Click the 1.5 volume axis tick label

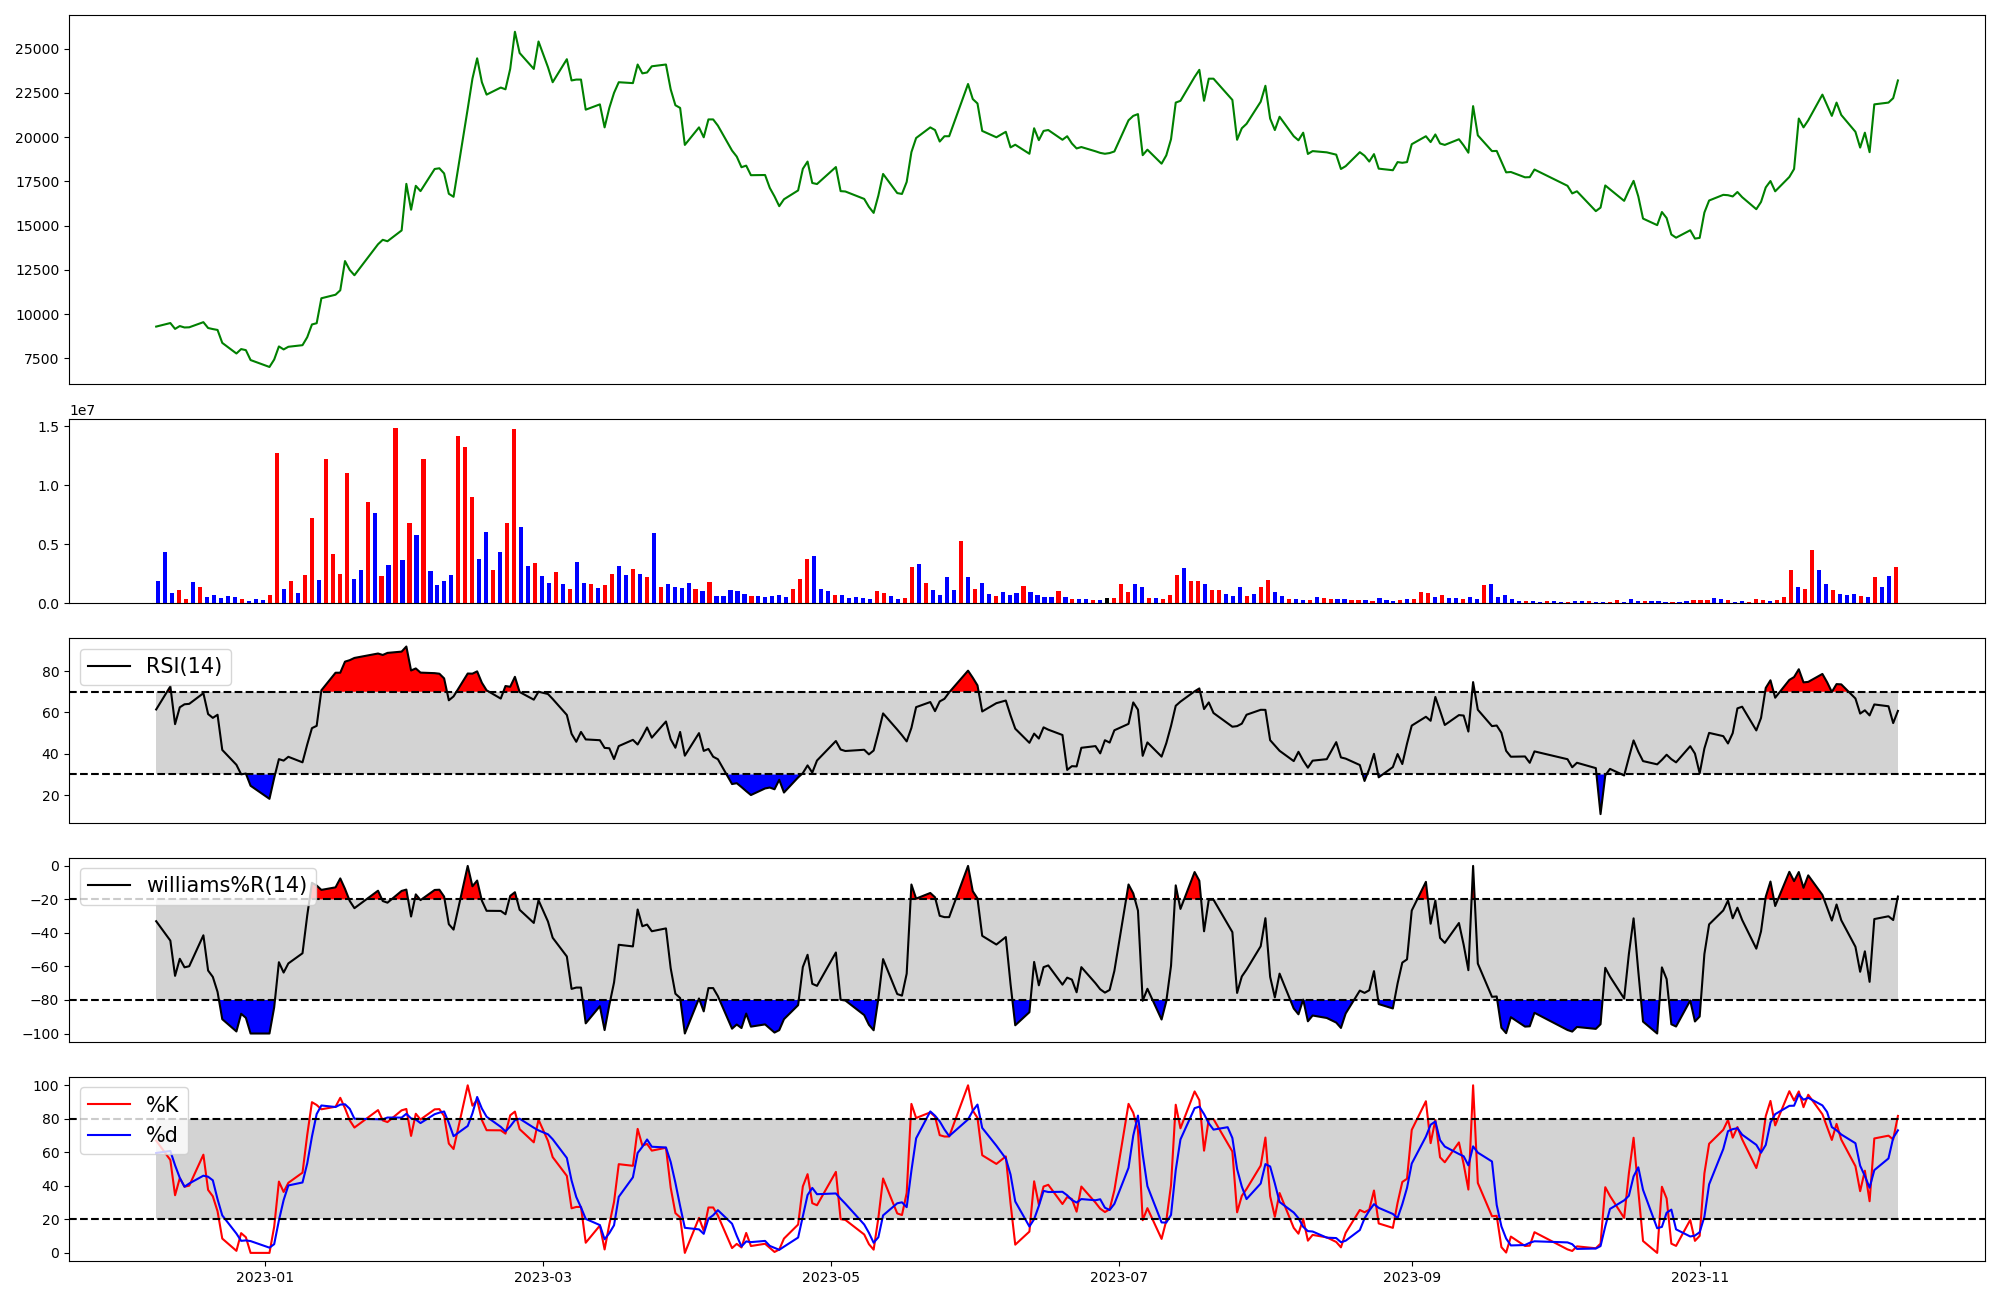coord(50,427)
